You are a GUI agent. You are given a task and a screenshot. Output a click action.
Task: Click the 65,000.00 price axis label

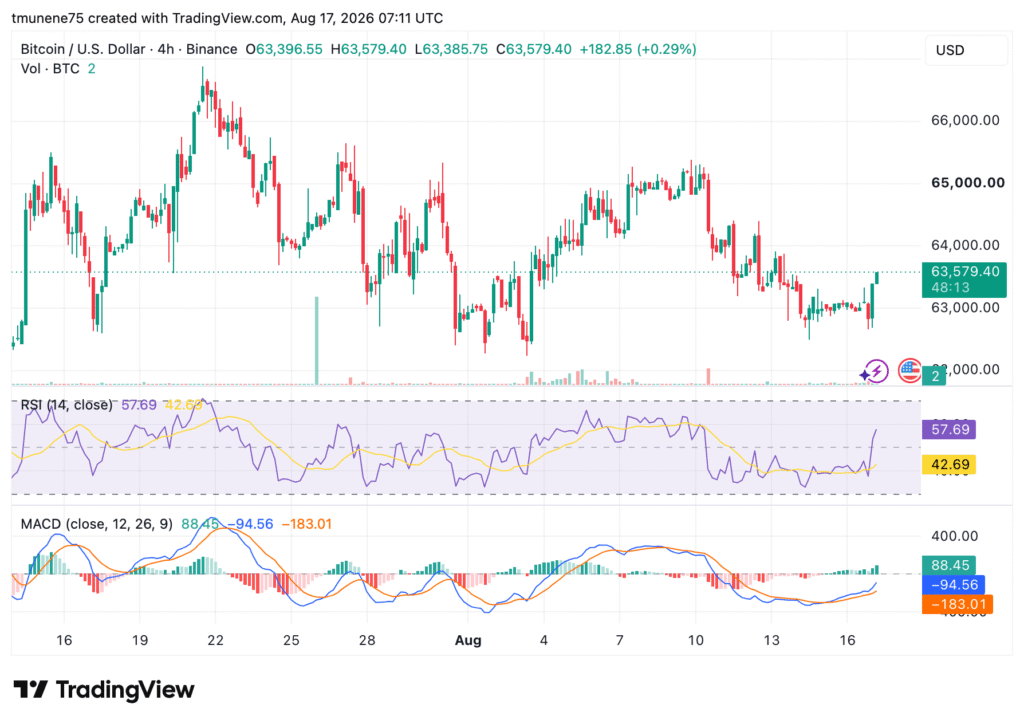(968, 183)
